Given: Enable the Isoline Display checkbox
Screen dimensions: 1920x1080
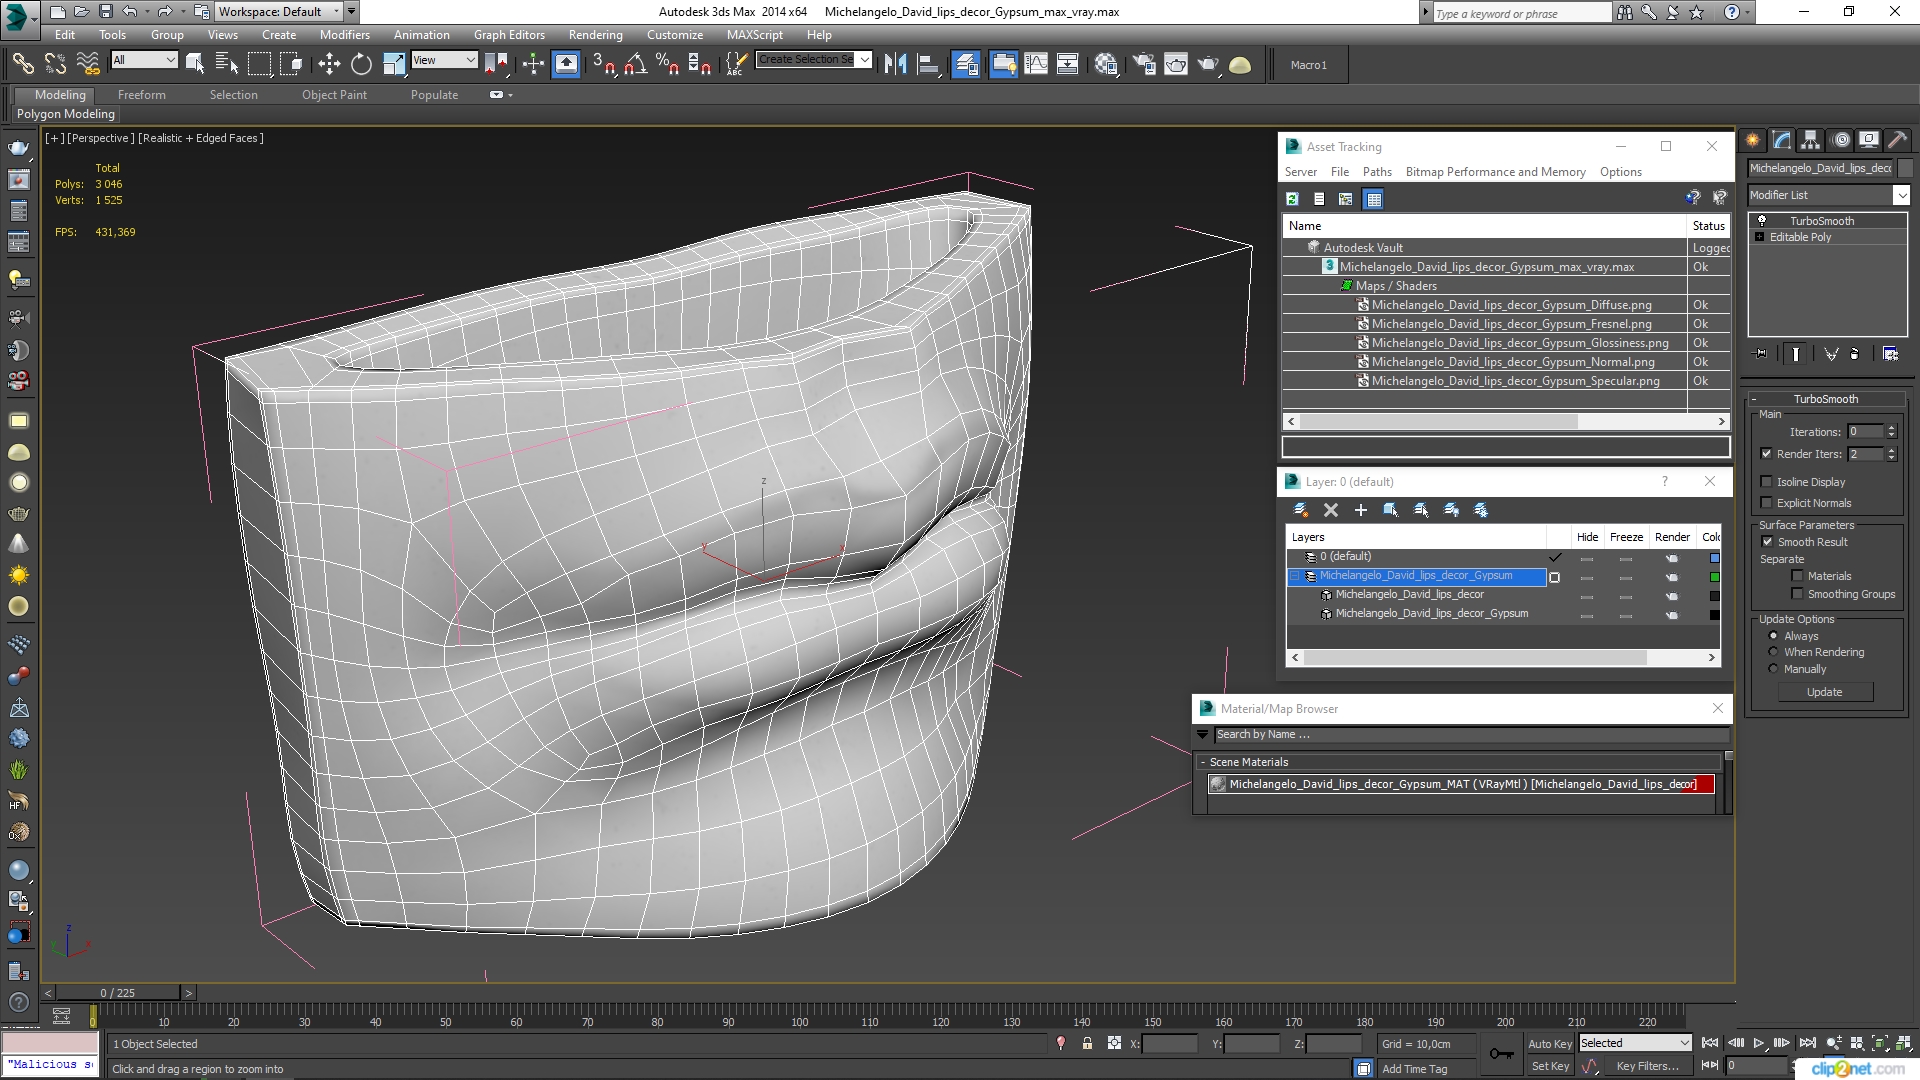Looking at the screenshot, I should pos(1767,481).
